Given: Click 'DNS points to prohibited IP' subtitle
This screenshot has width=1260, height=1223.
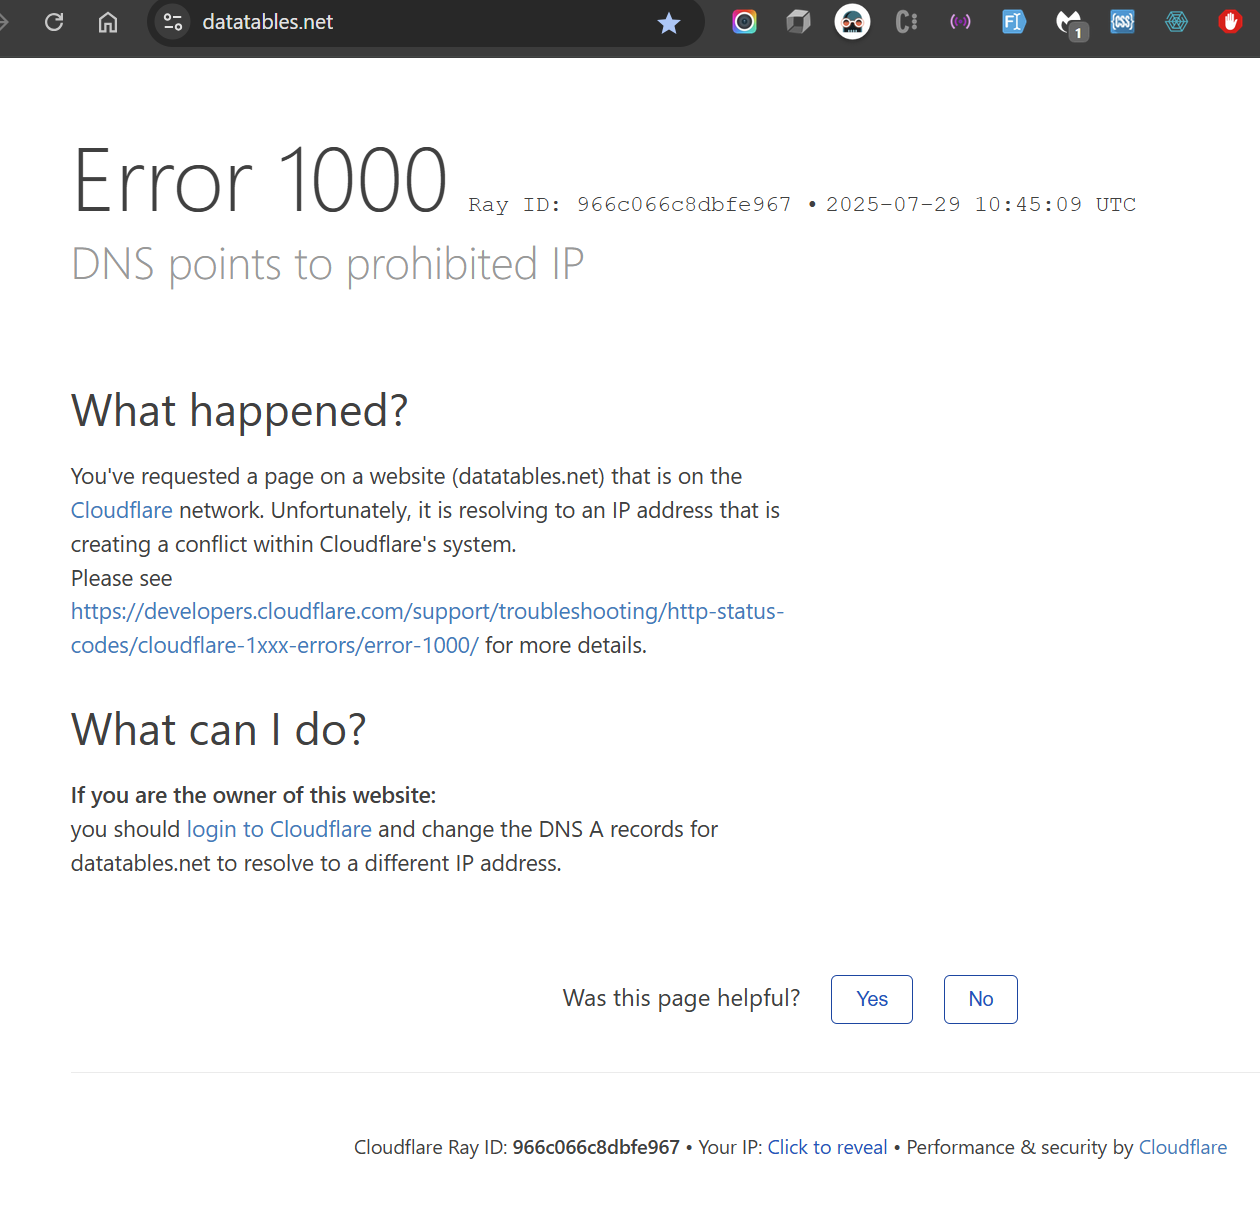Looking at the screenshot, I should tap(328, 265).
